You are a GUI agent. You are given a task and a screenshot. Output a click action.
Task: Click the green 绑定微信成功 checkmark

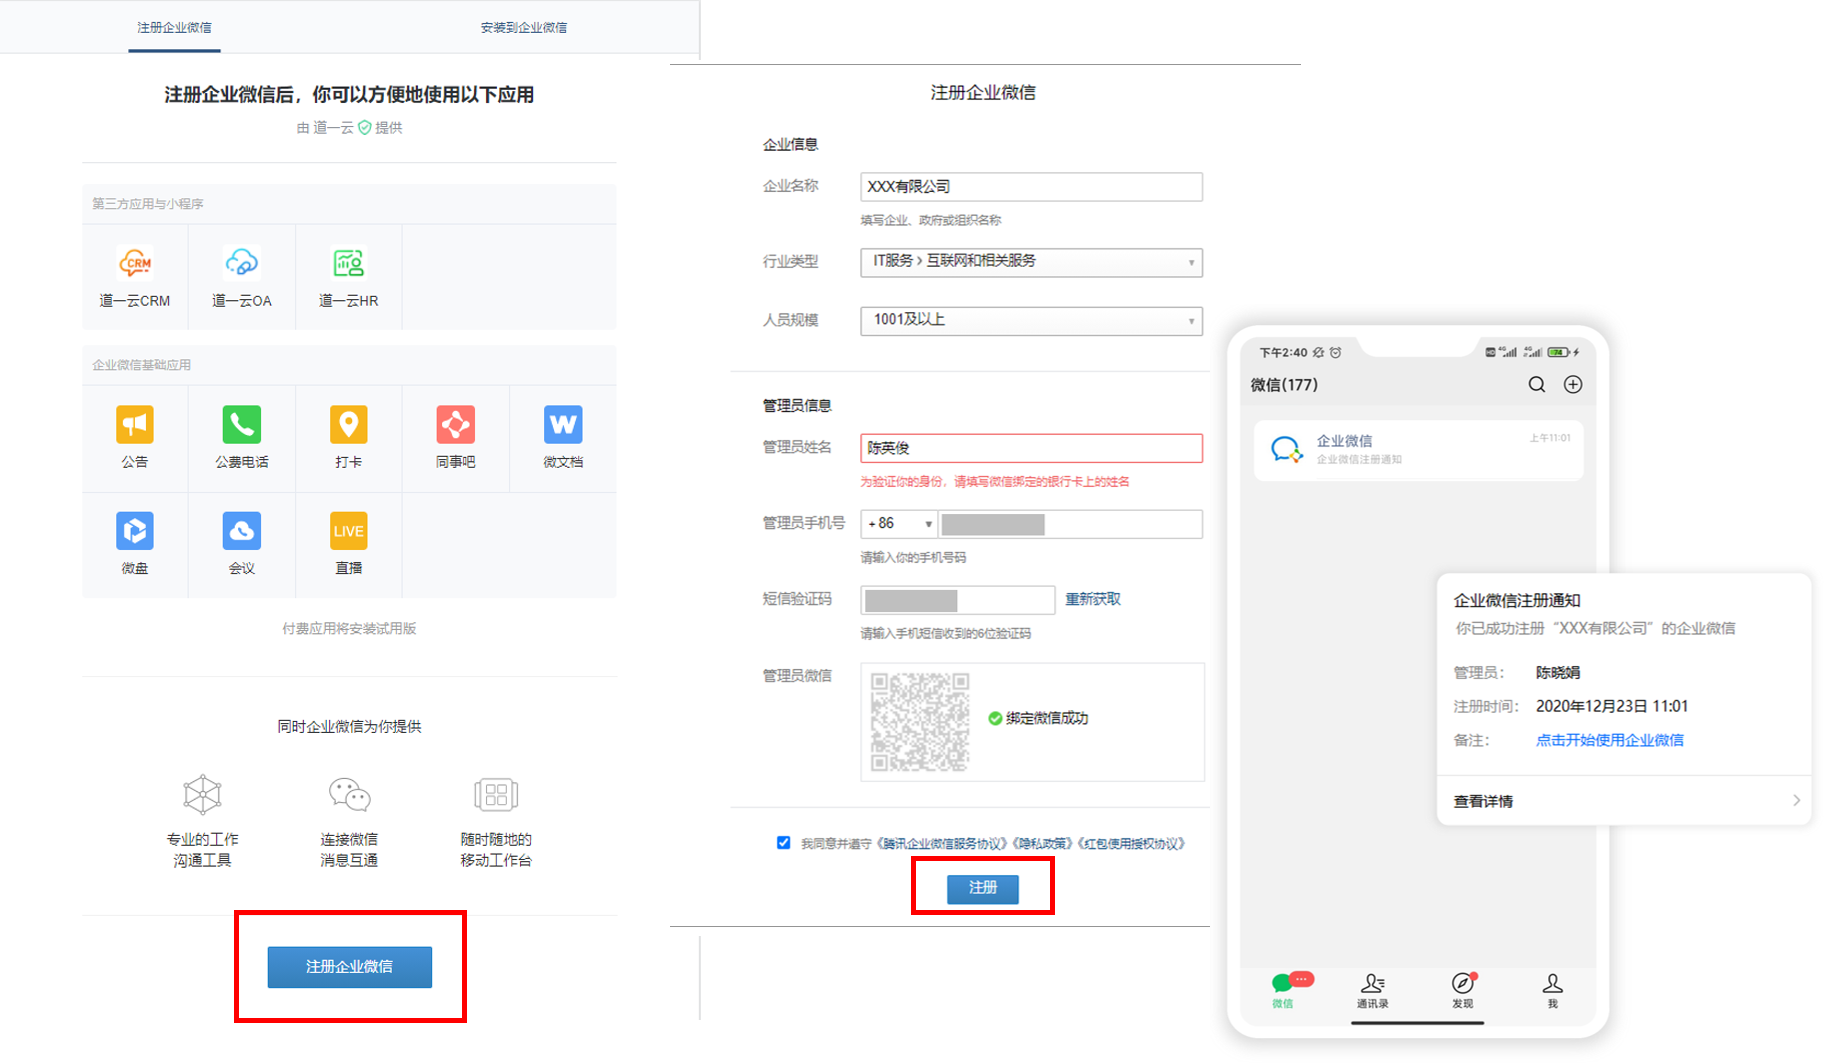(995, 718)
